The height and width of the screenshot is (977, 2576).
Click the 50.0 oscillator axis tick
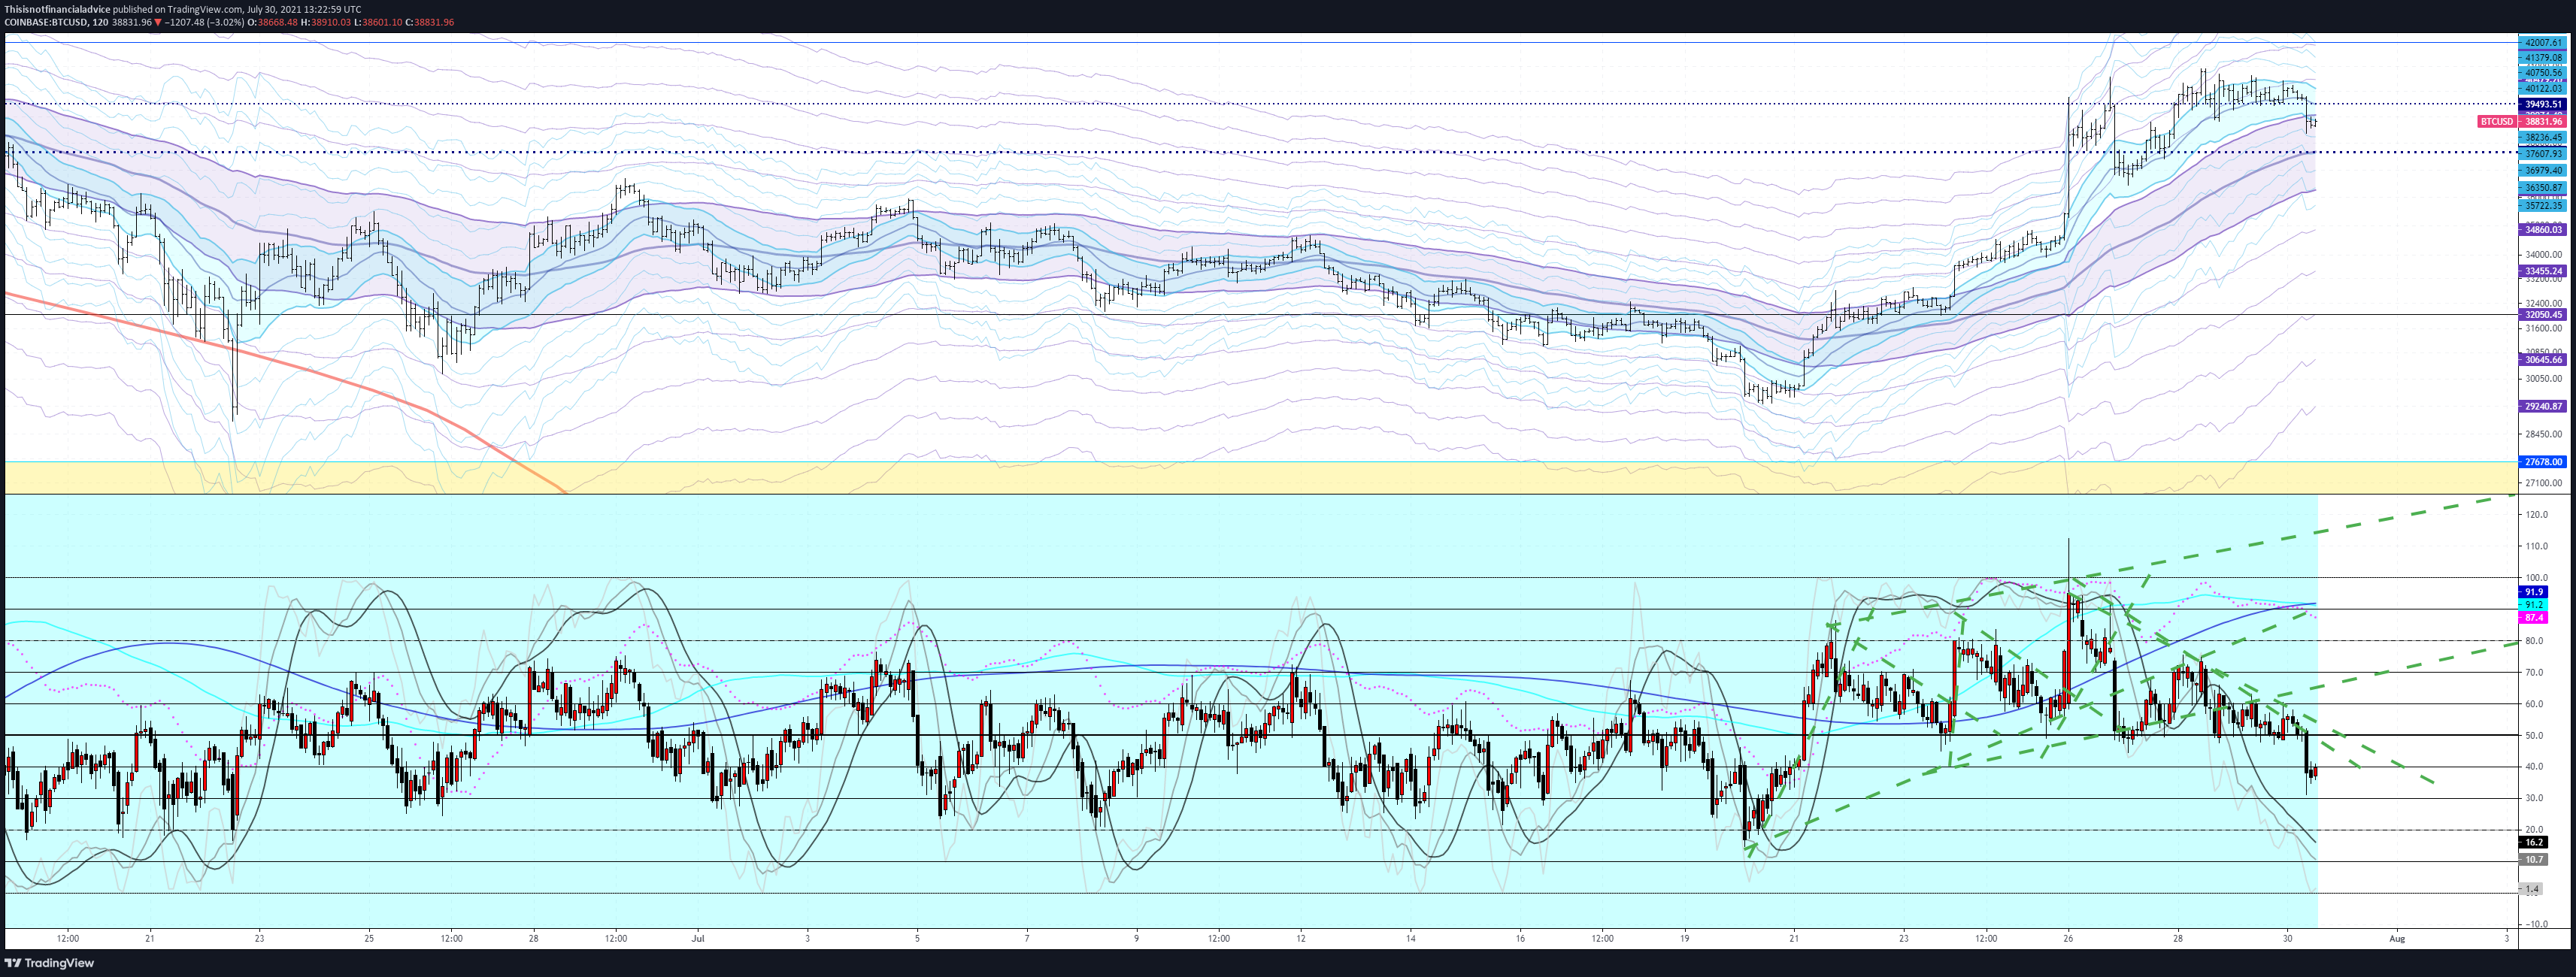coord(2534,736)
